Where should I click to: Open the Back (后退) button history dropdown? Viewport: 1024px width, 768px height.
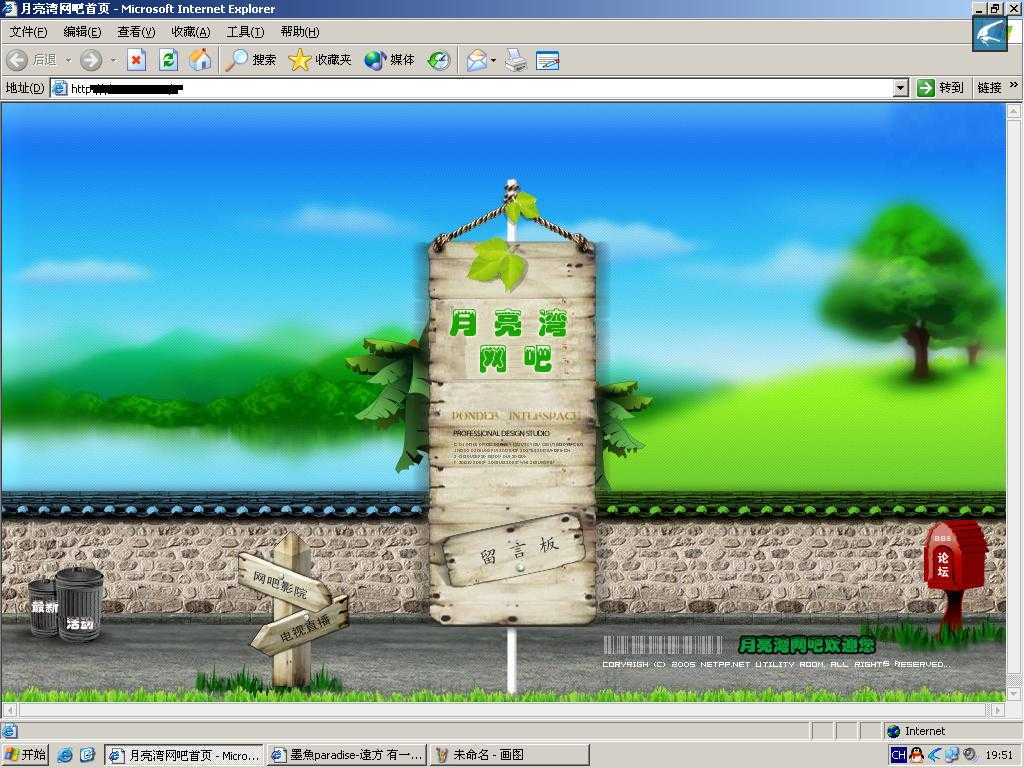tap(68, 60)
